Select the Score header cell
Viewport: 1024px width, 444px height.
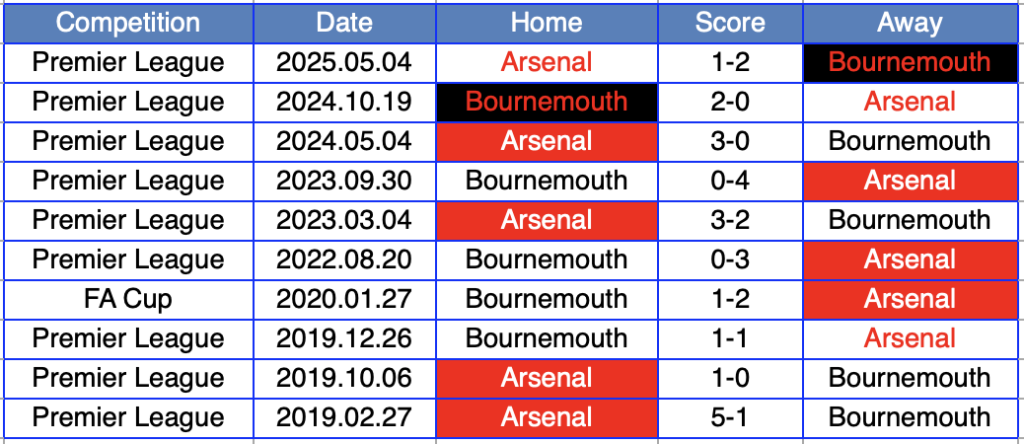pyautogui.click(x=730, y=23)
